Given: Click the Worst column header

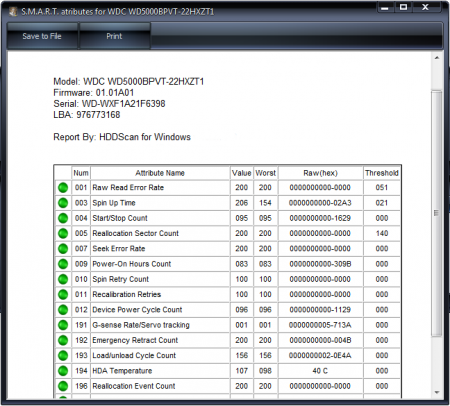Looking at the screenshot, I should [266, 173].
